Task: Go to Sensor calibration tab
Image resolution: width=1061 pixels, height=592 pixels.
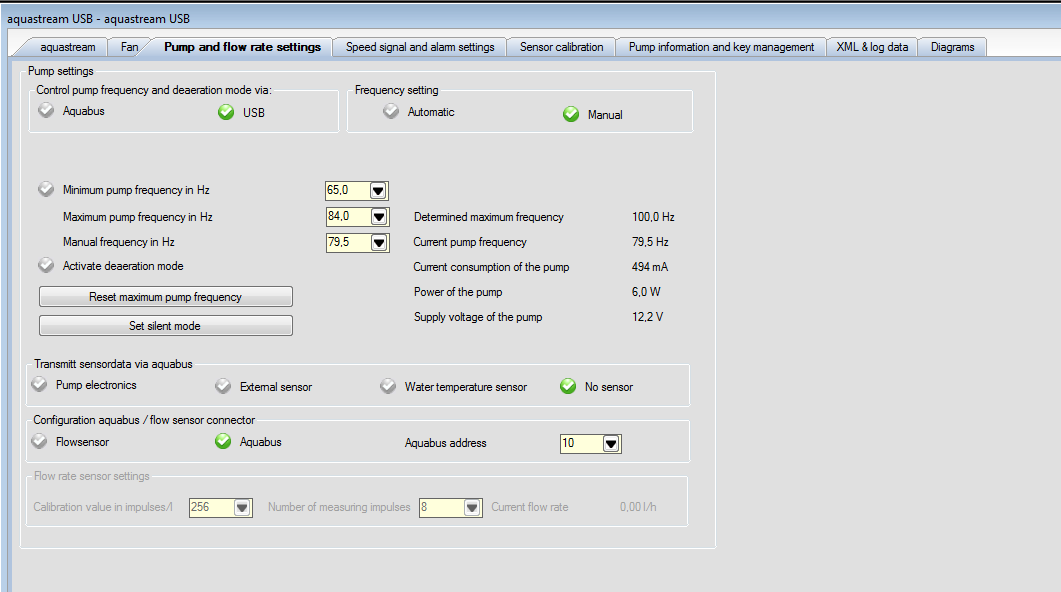Action: [561, 47]
